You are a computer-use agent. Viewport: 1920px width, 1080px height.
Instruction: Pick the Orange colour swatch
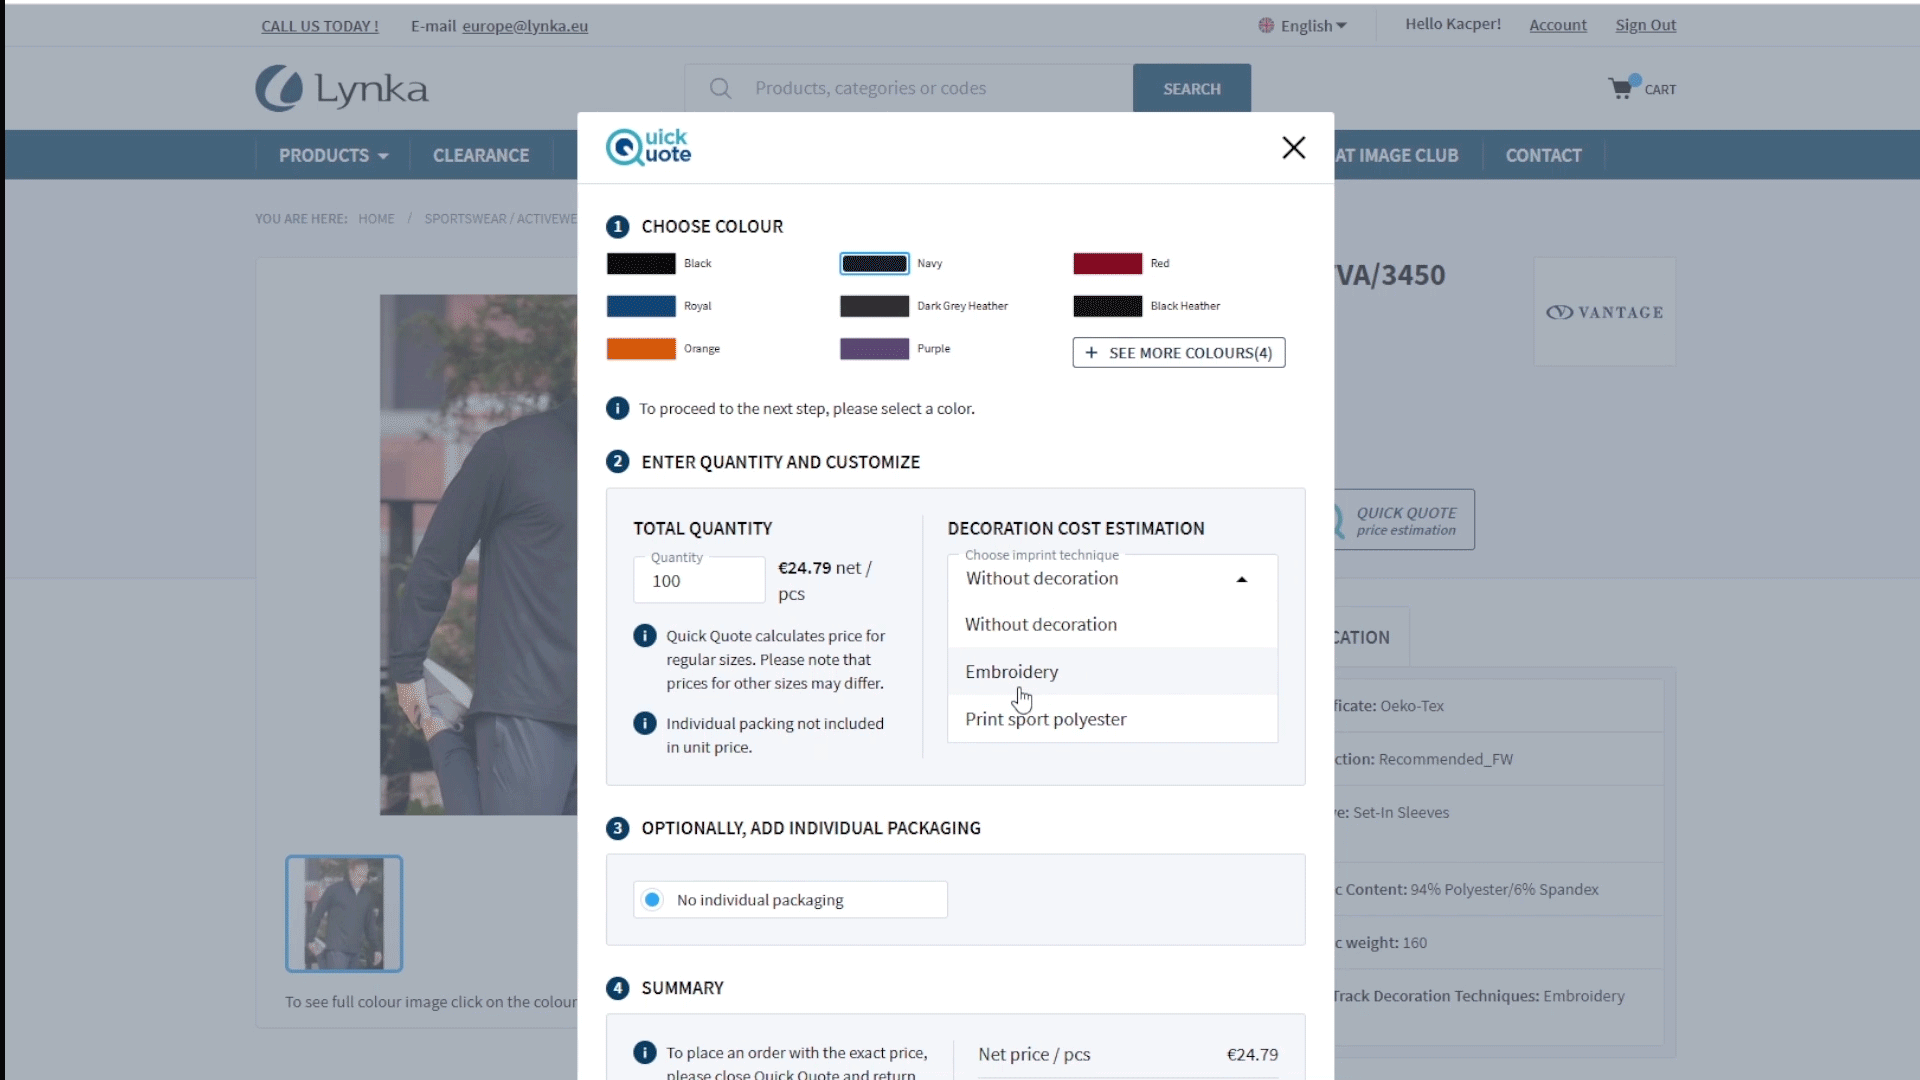pos(641,349)
